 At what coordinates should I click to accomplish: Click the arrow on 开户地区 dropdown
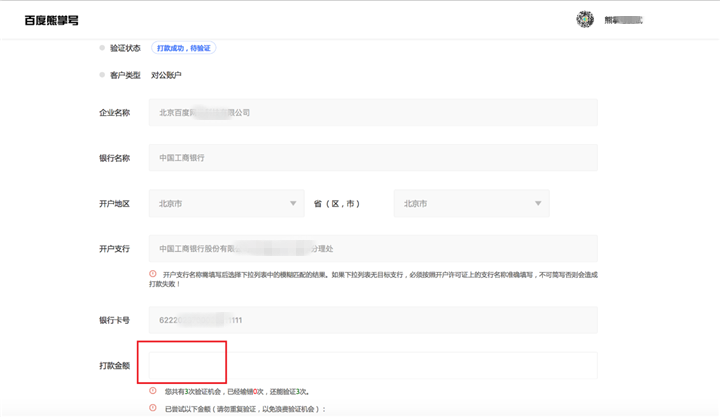[293, 203]
